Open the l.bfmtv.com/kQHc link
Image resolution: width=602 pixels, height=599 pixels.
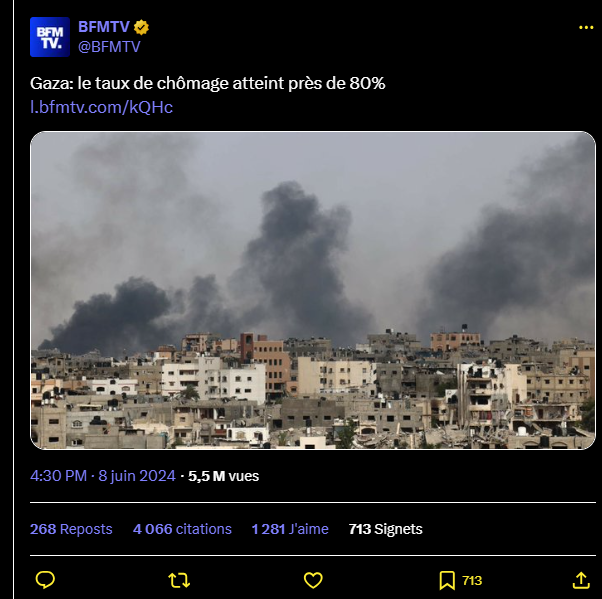click(x=101, y=107)
